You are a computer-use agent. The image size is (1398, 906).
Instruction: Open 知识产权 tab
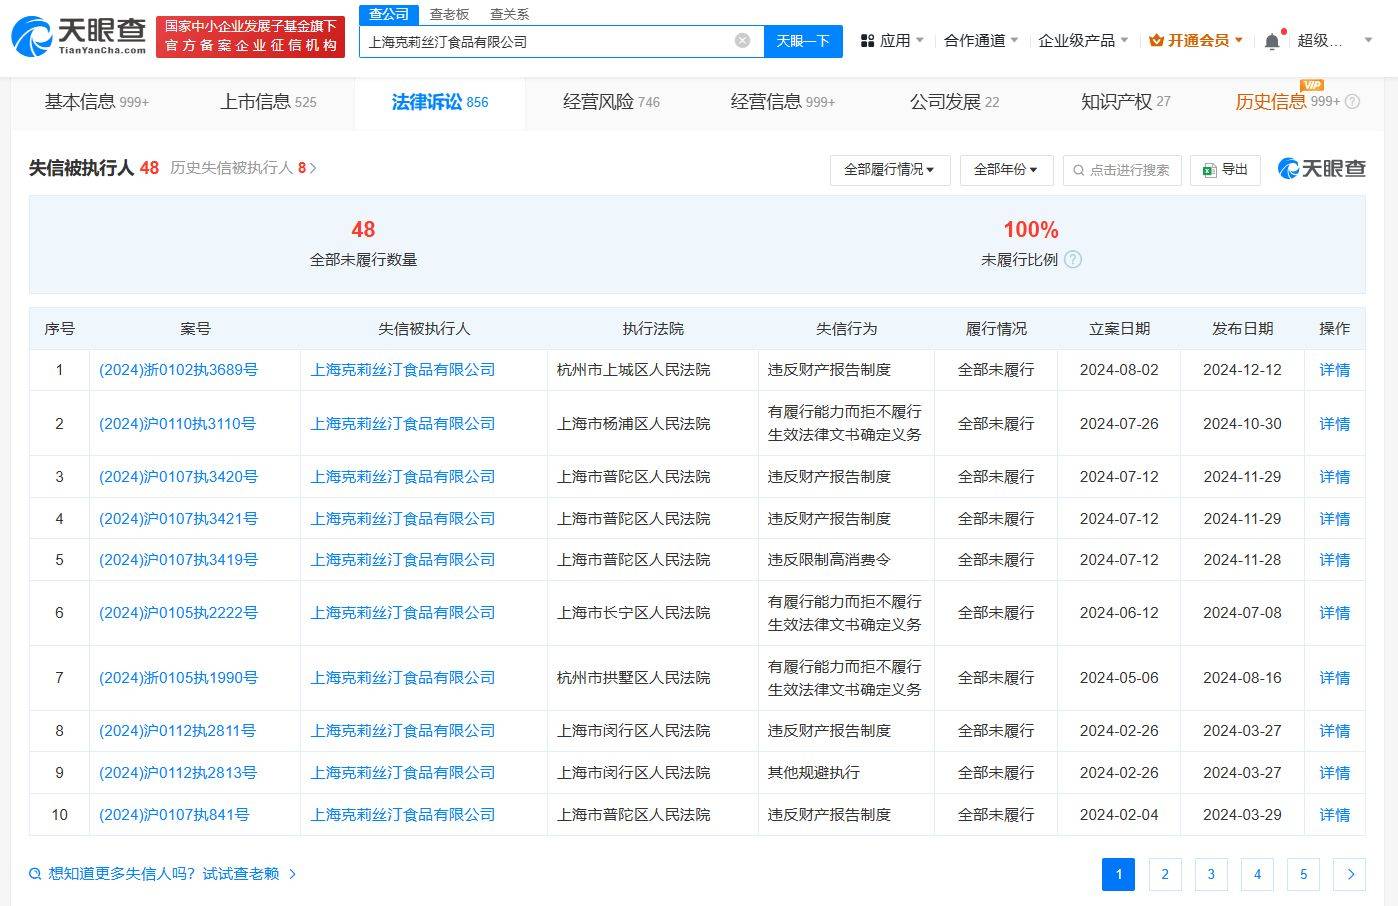[x=1125, y=102]
